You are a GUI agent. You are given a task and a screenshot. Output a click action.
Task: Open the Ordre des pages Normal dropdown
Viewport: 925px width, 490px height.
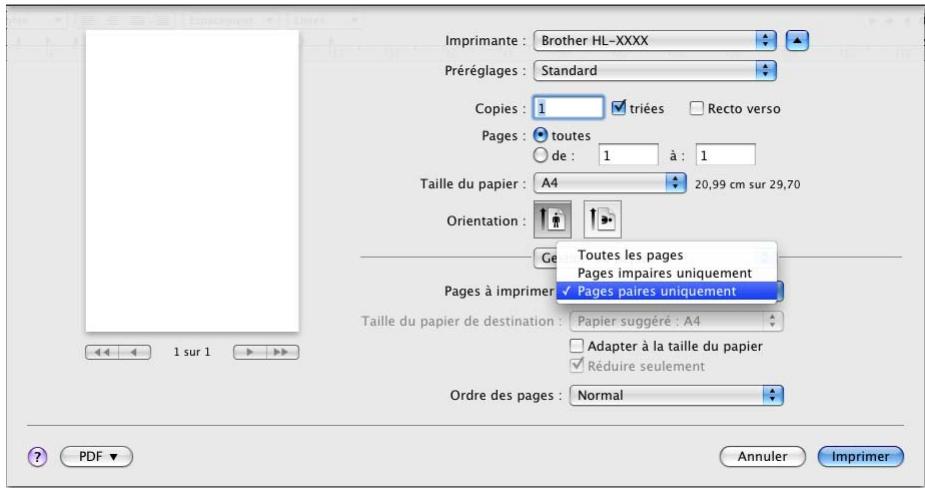(x=676, y=395)
